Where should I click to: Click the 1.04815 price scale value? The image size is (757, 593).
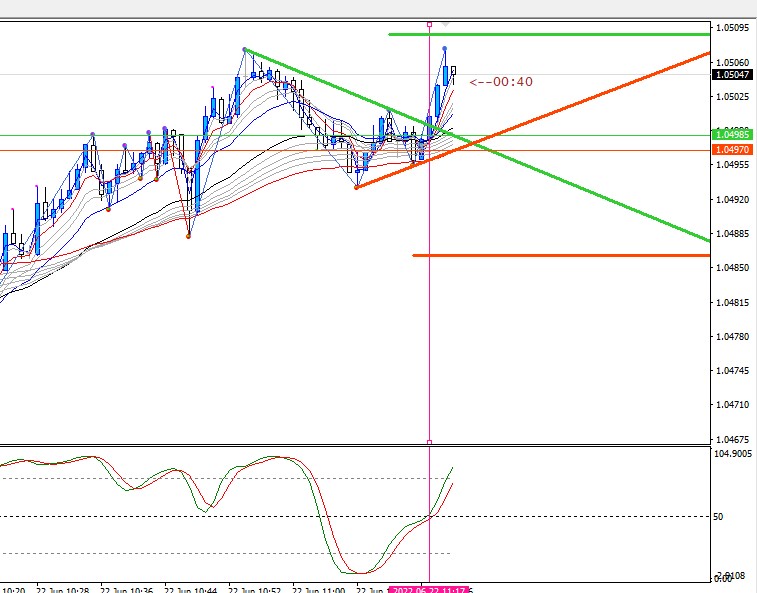733,302
